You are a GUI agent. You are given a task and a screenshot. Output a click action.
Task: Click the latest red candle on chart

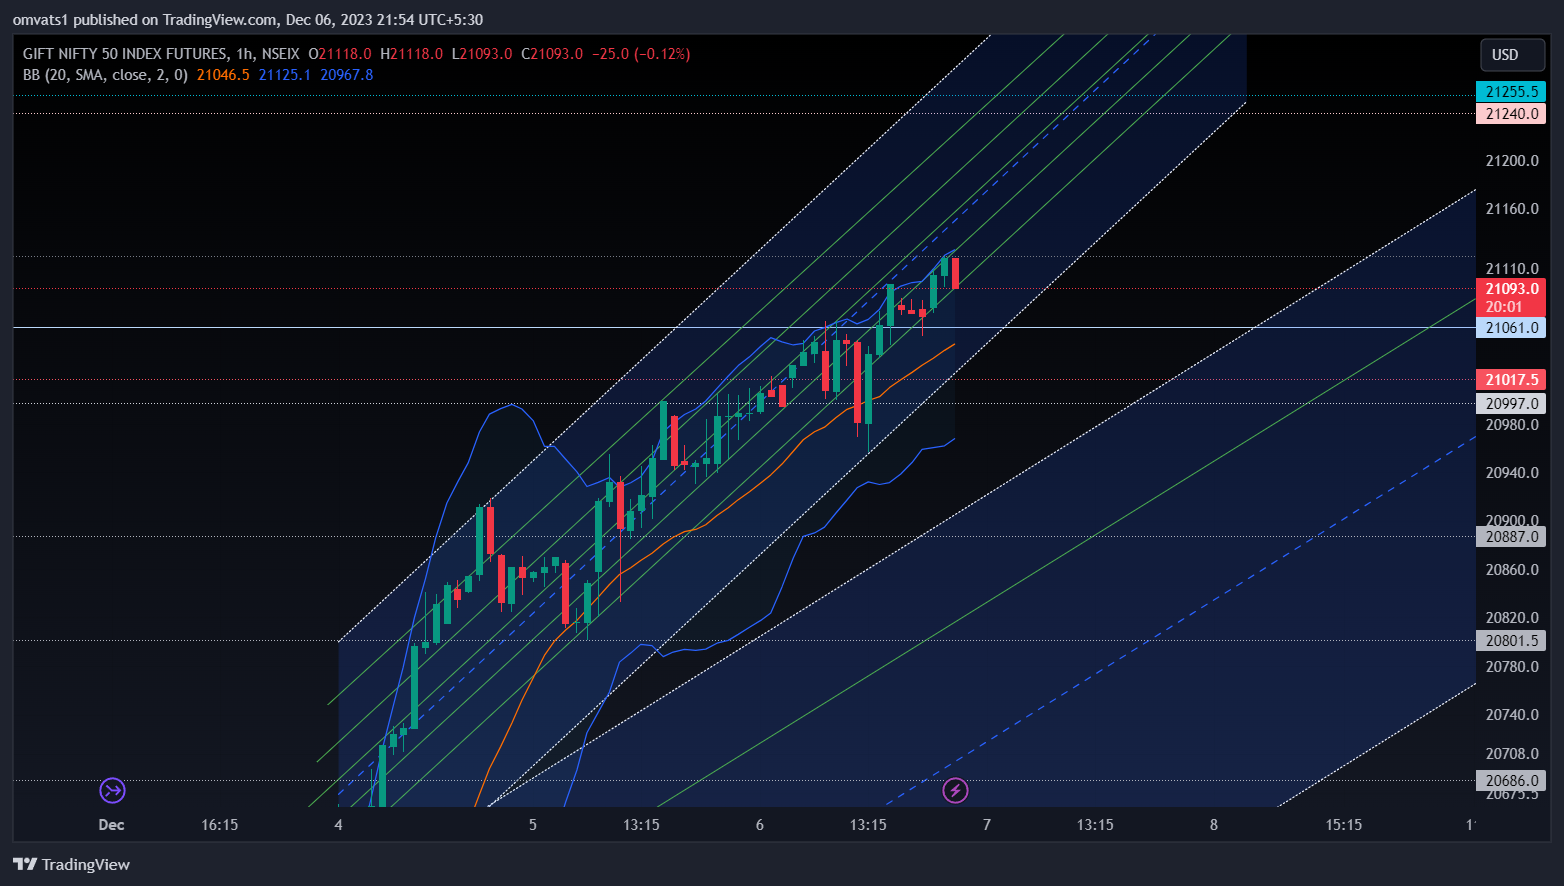pos(956,274)
